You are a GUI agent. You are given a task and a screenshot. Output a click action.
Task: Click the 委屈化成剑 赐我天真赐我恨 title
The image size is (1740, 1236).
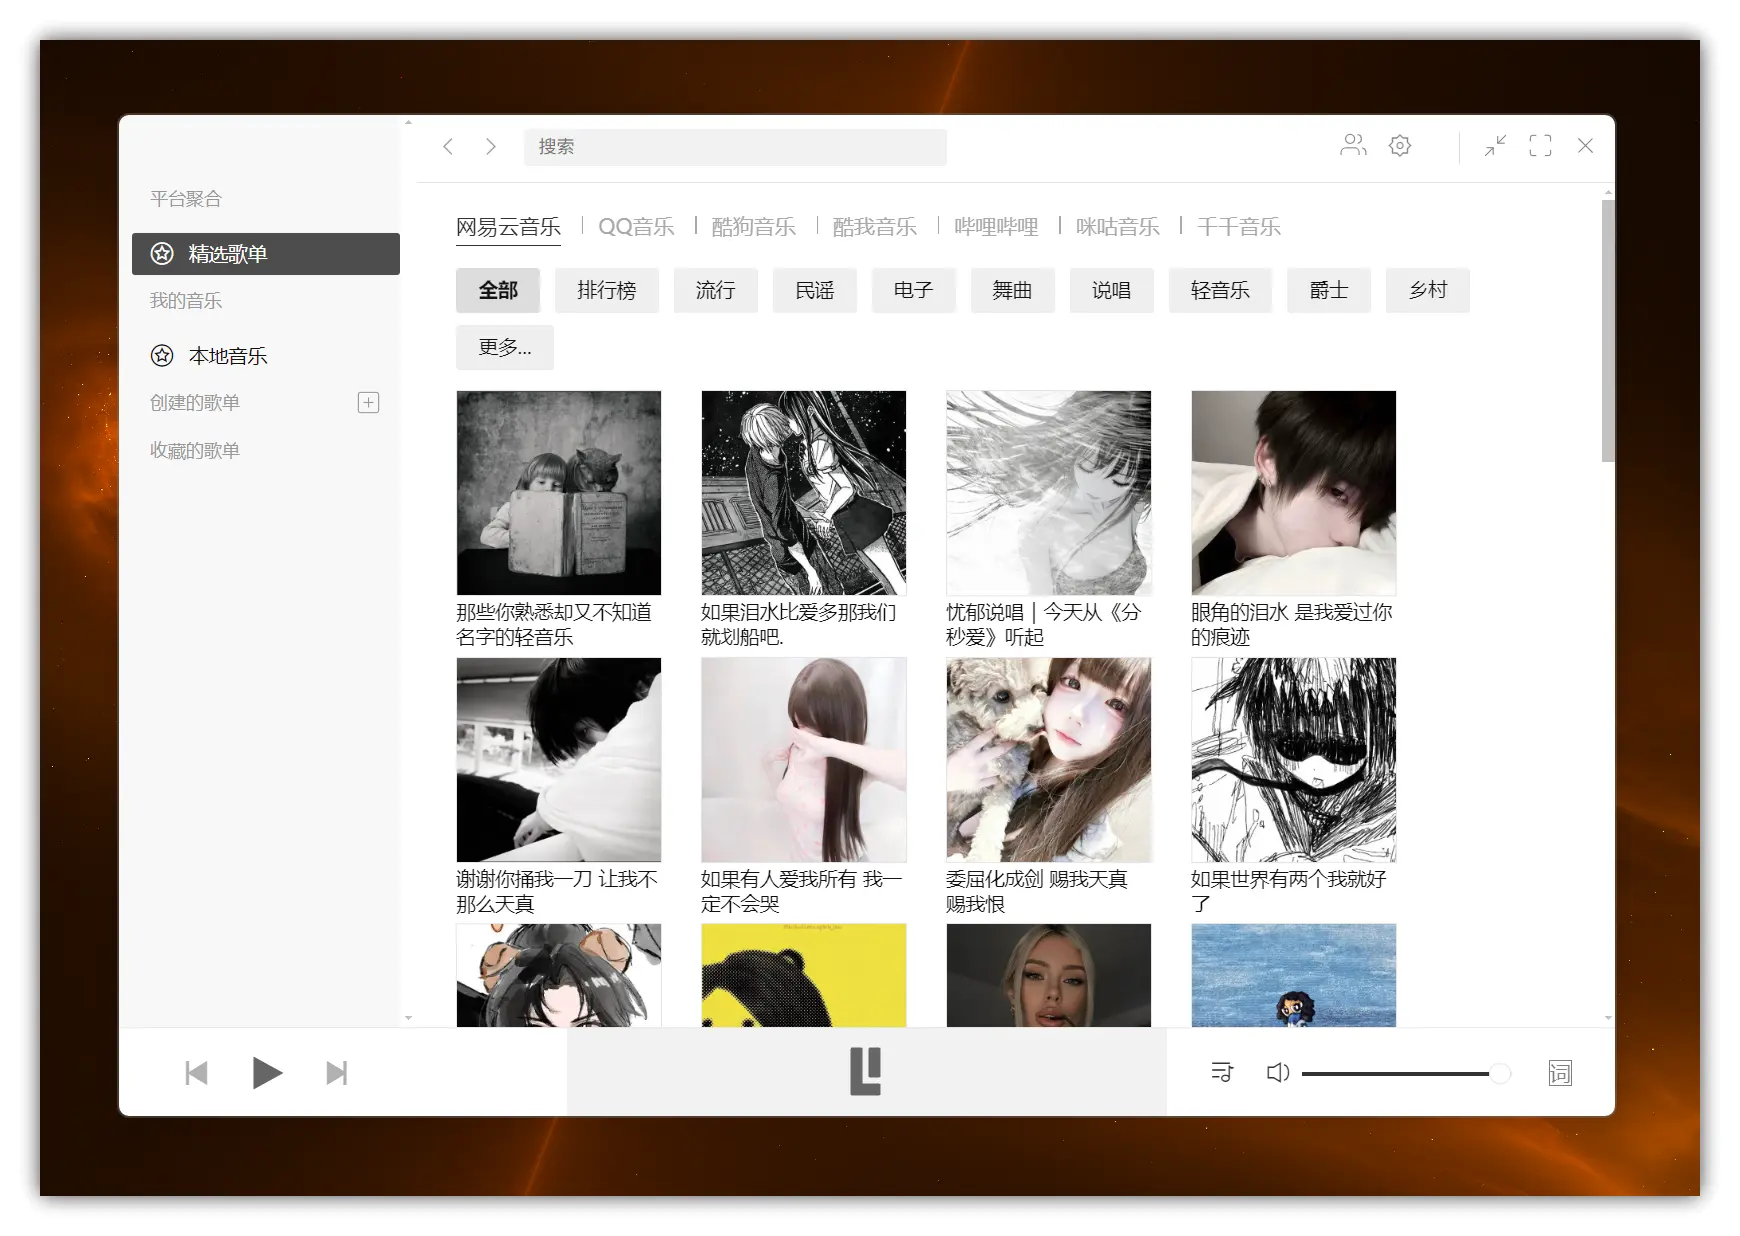pos(1037,891)
